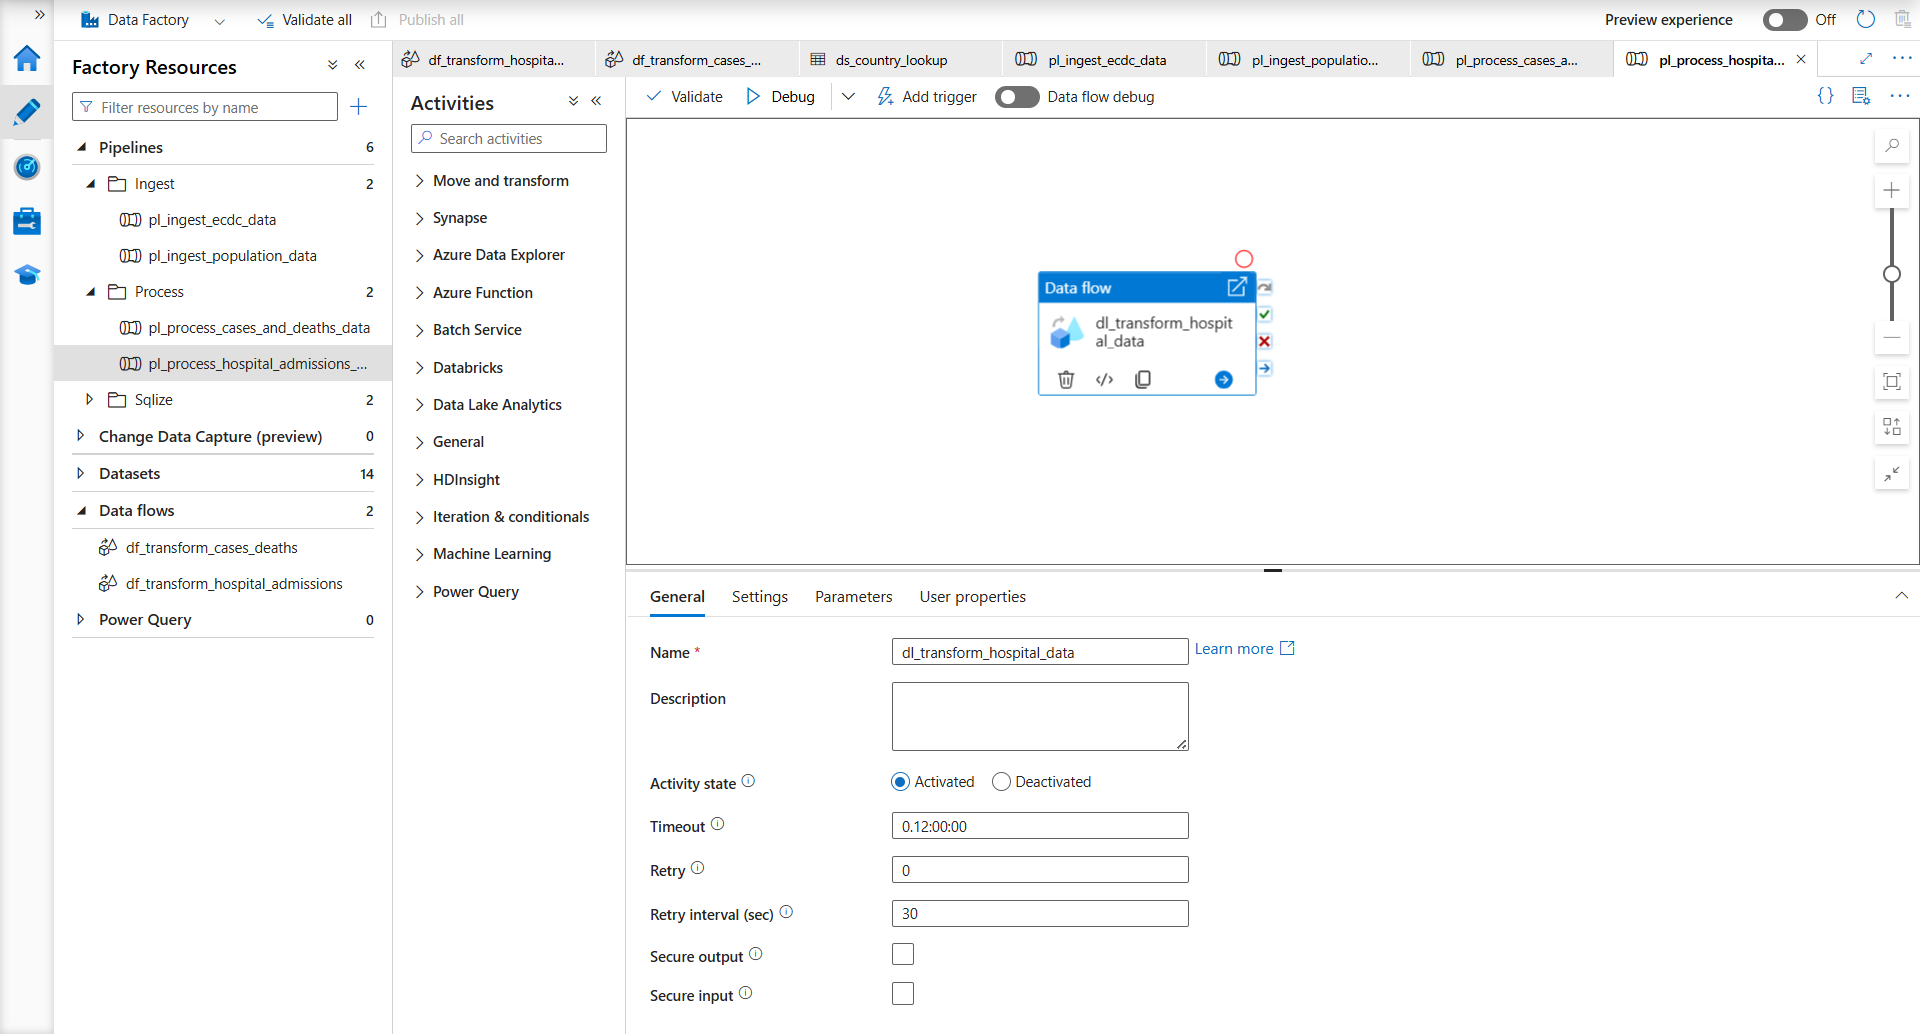Select the General properties tab
1920x1034 pixels.
click(677, 597)
